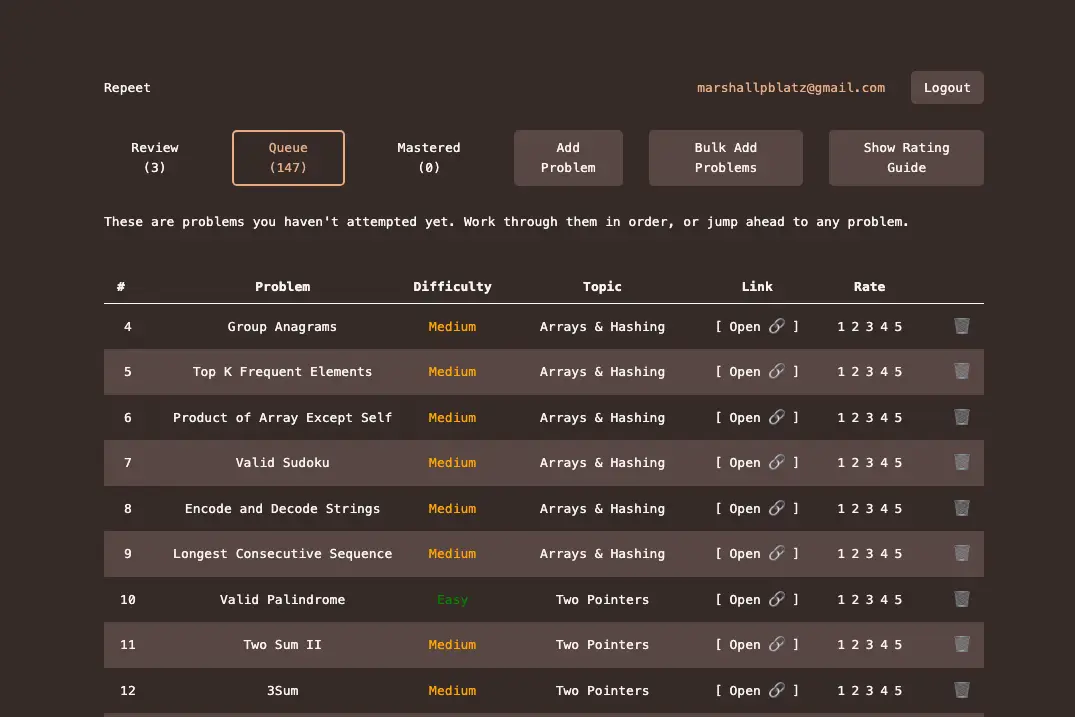
Task: Click the Add Problem button
Action: [x=568, y=158]
